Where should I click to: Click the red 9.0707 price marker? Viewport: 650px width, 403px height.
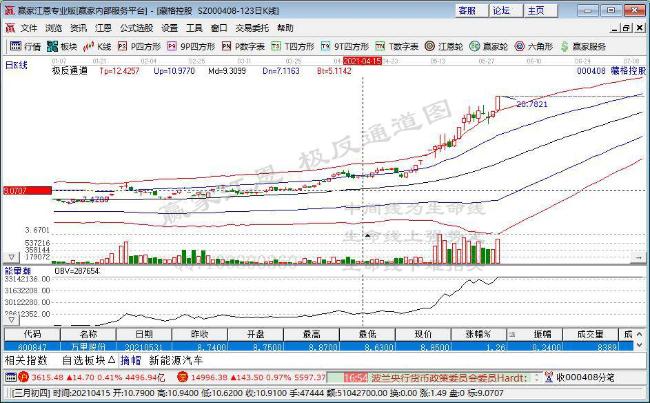click(27, 191)
